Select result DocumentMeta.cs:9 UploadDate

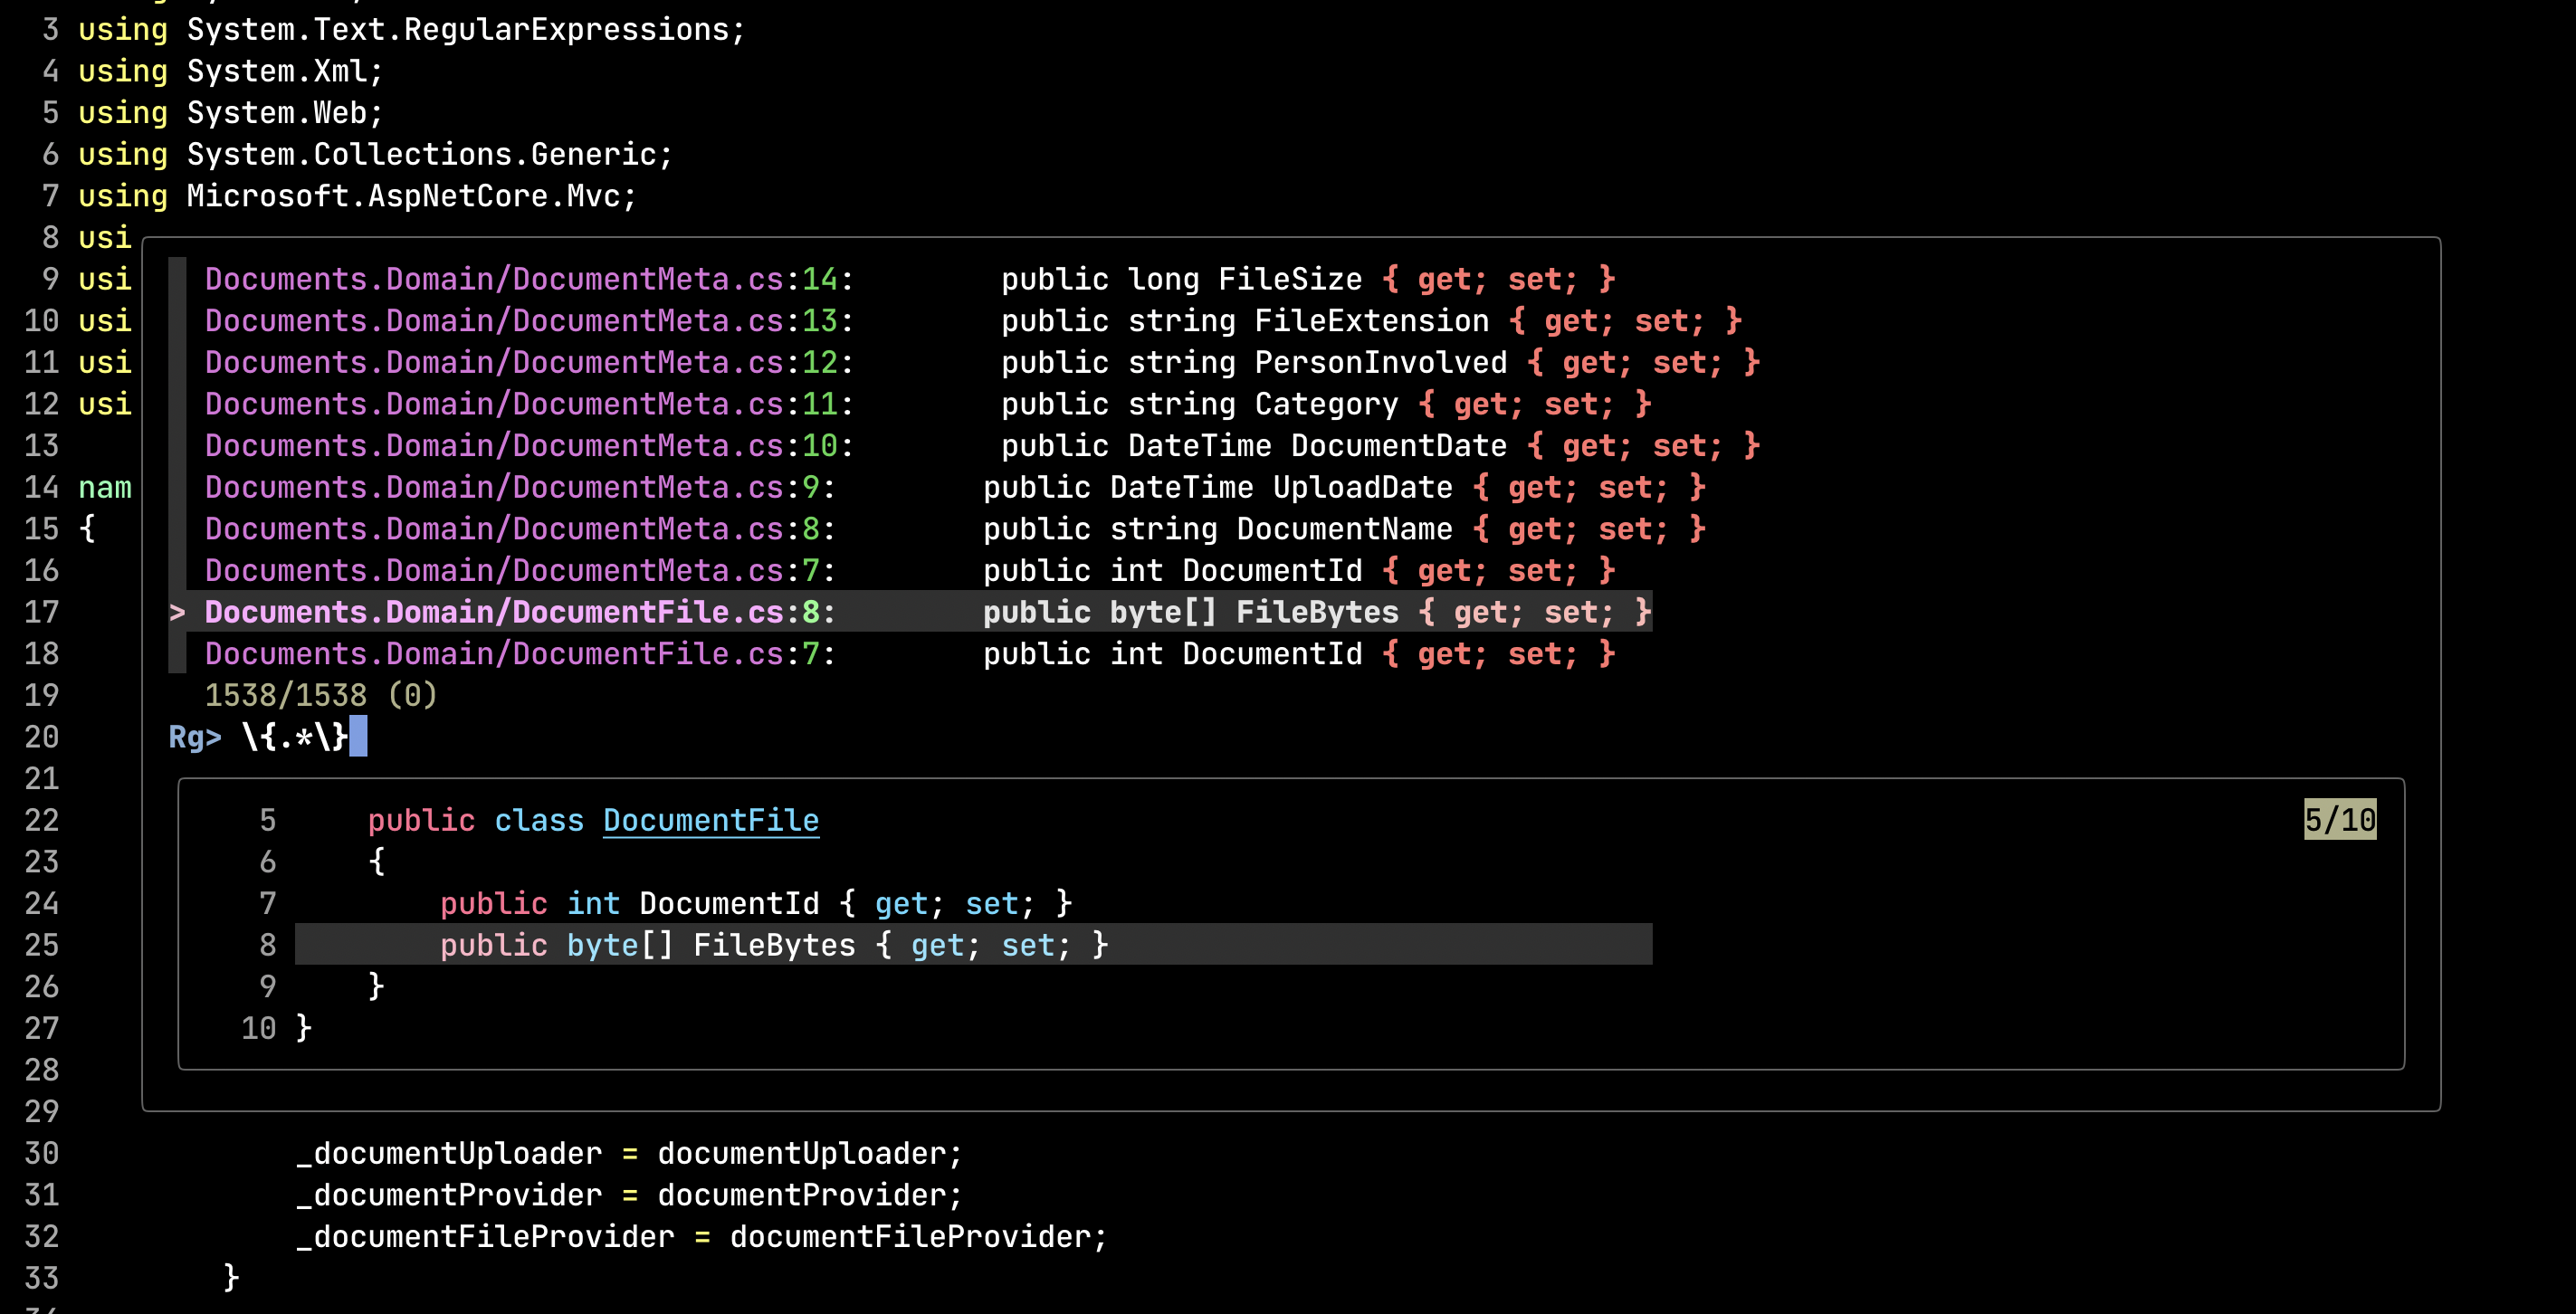955,487
